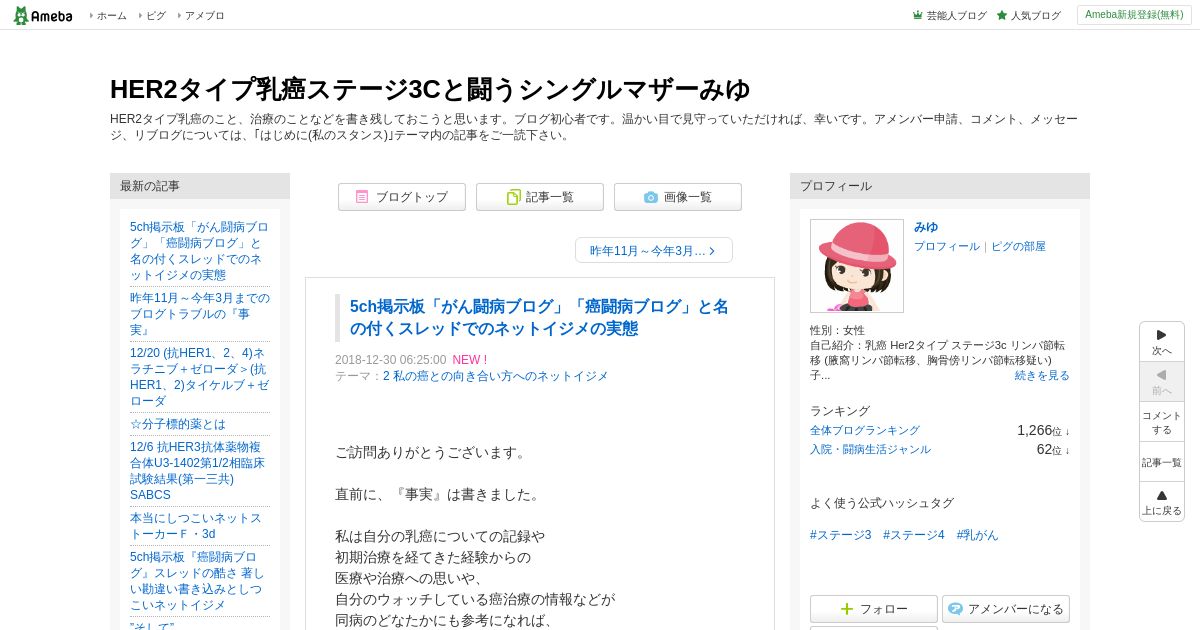This screenshot has width=1200, height=630.
Task: Open sidebar post 12/20 (抗HER1、2、4)ネラチニブ
Action: (200, 377)
